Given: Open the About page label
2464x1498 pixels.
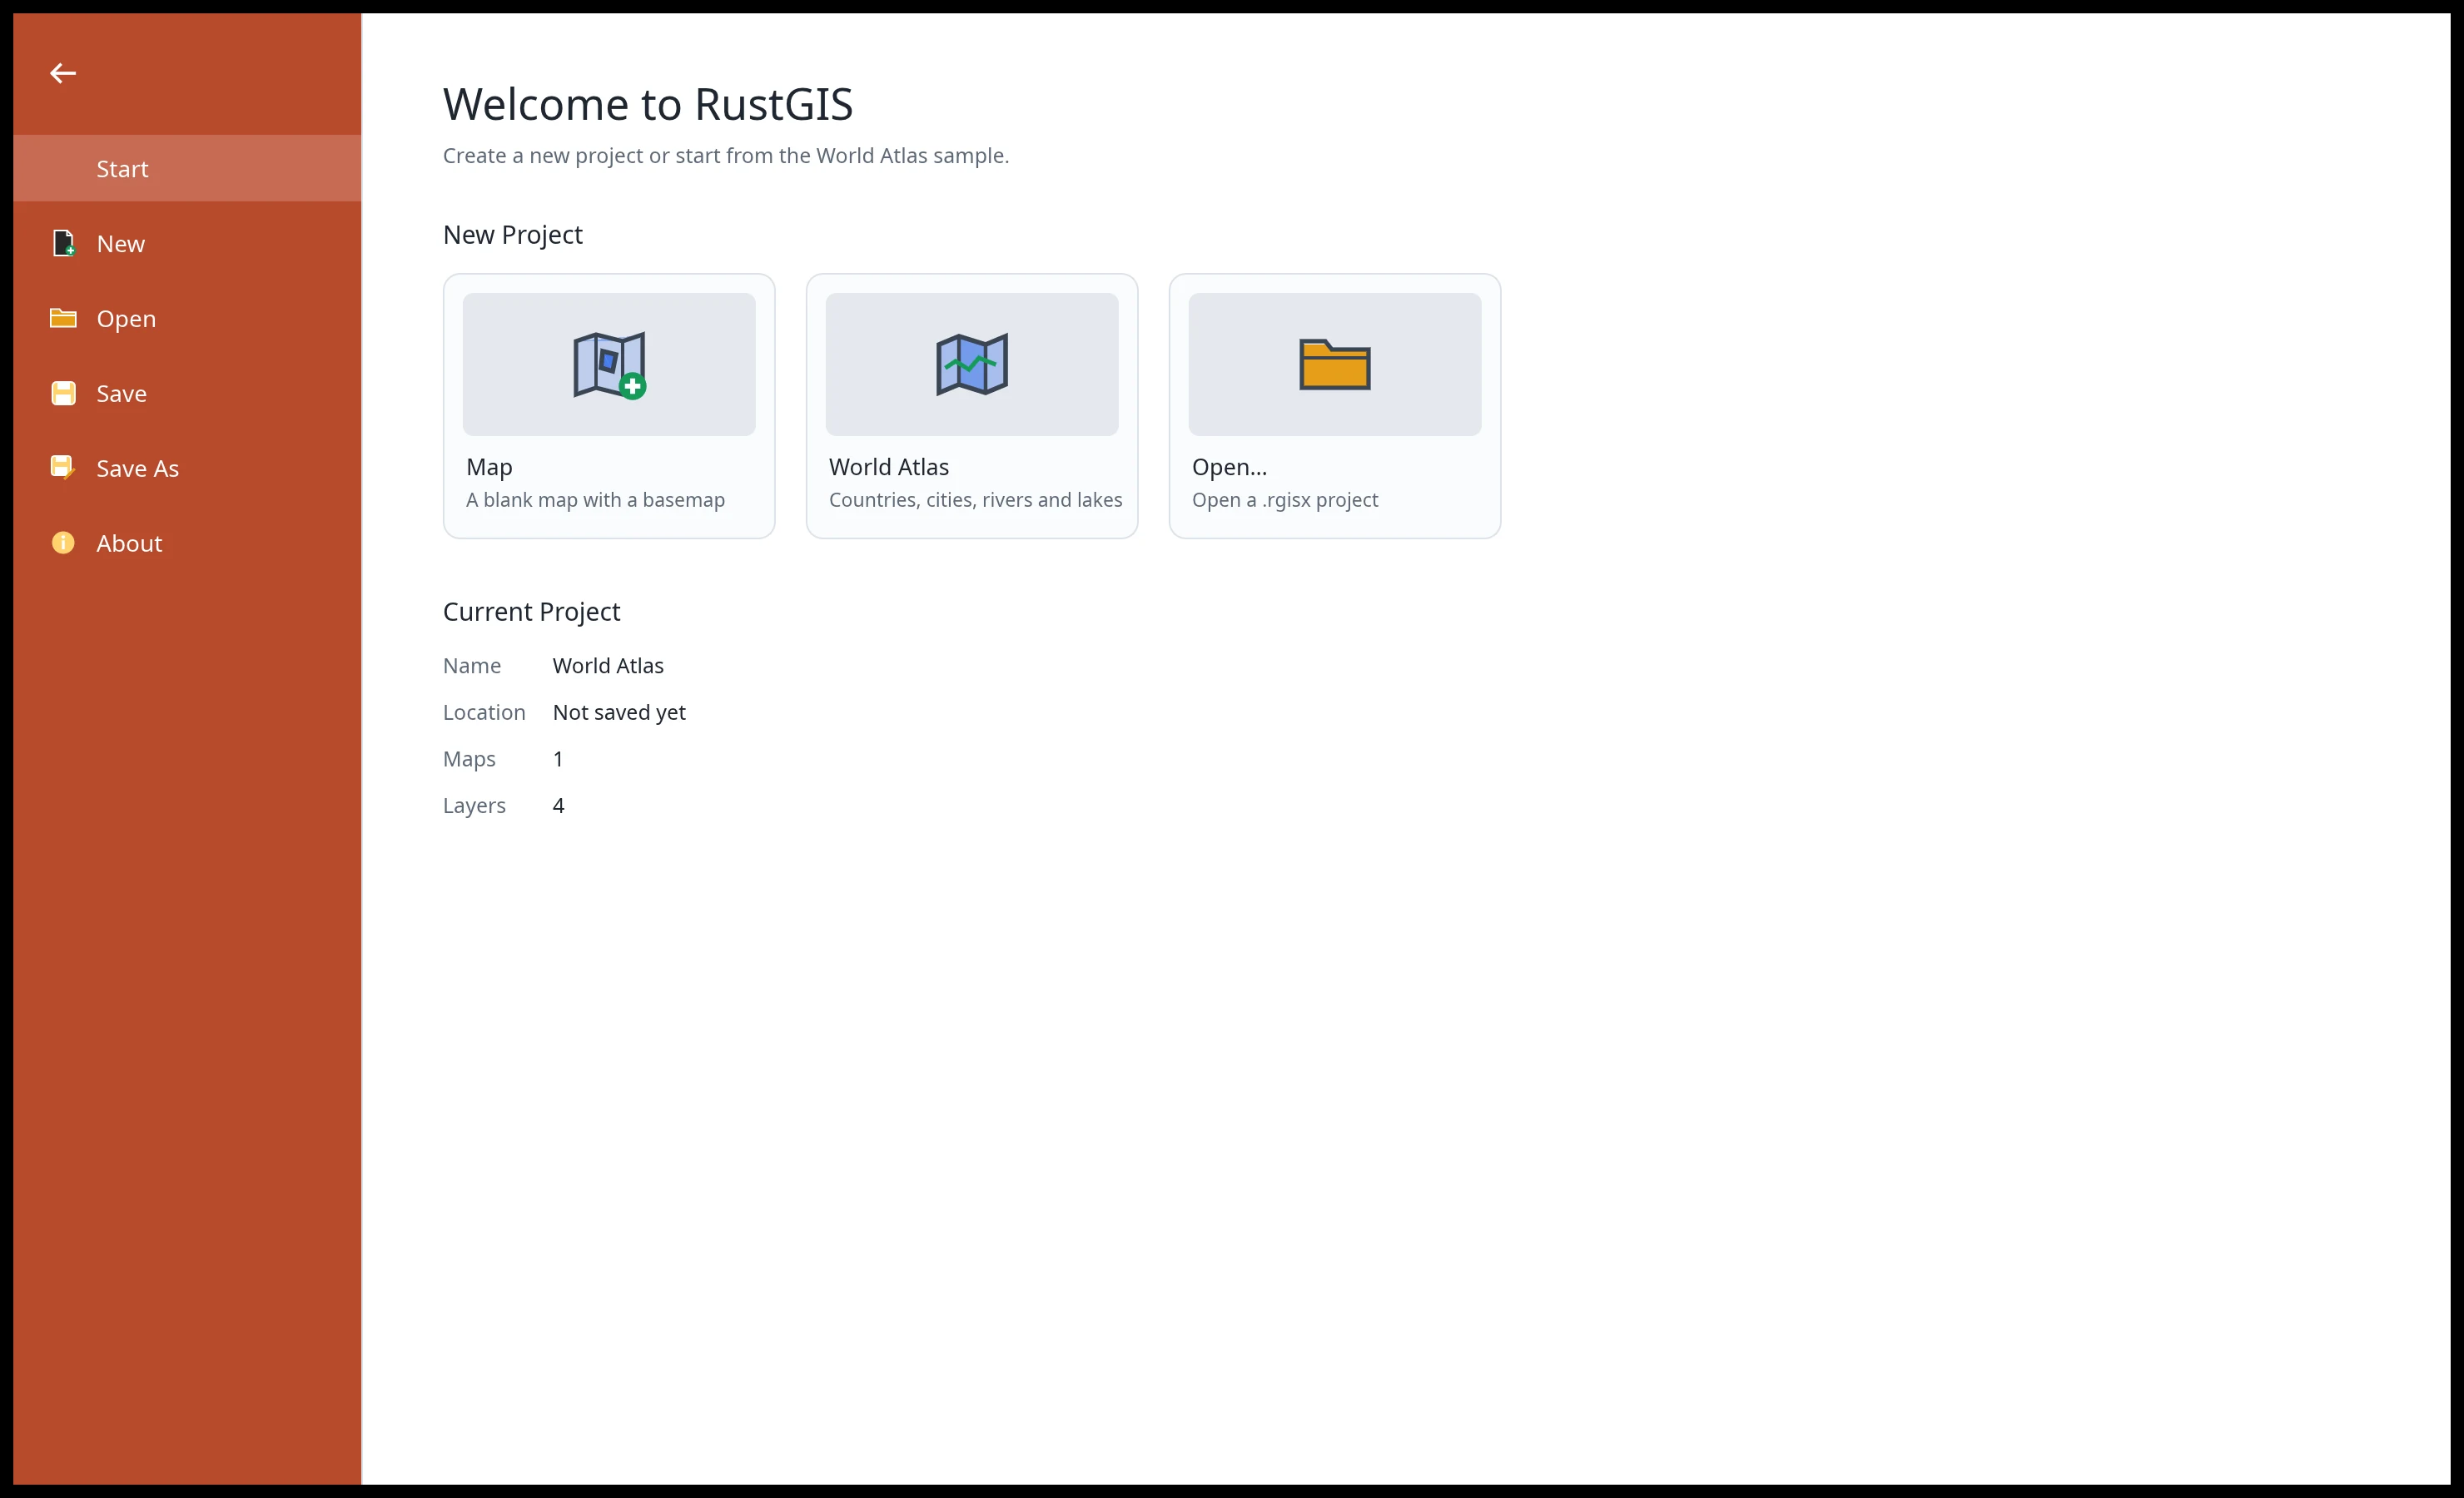Looking at the screenshot, I should 129,543.
